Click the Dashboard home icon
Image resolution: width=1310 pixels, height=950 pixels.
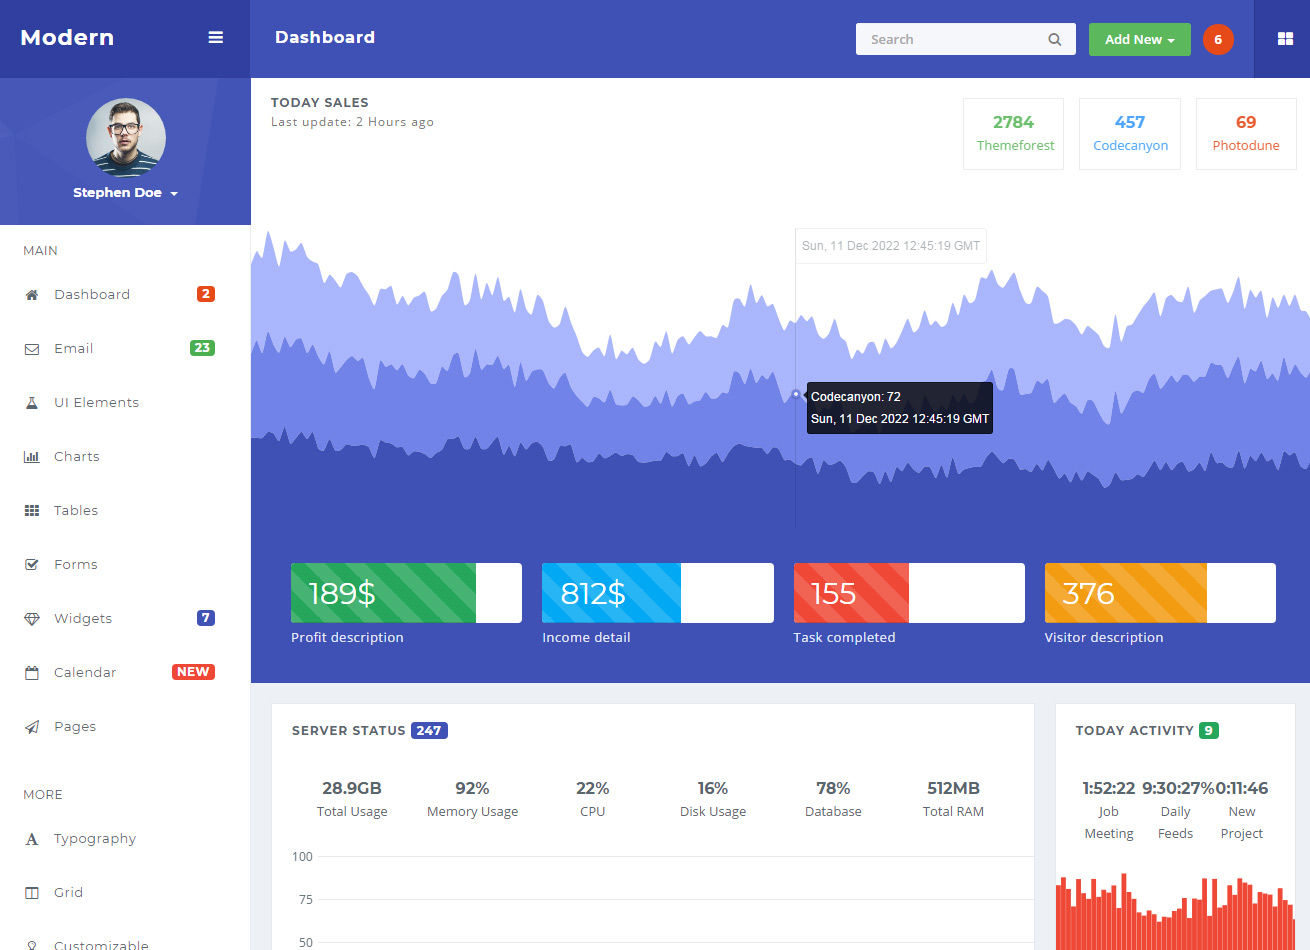tap(32, 295)
